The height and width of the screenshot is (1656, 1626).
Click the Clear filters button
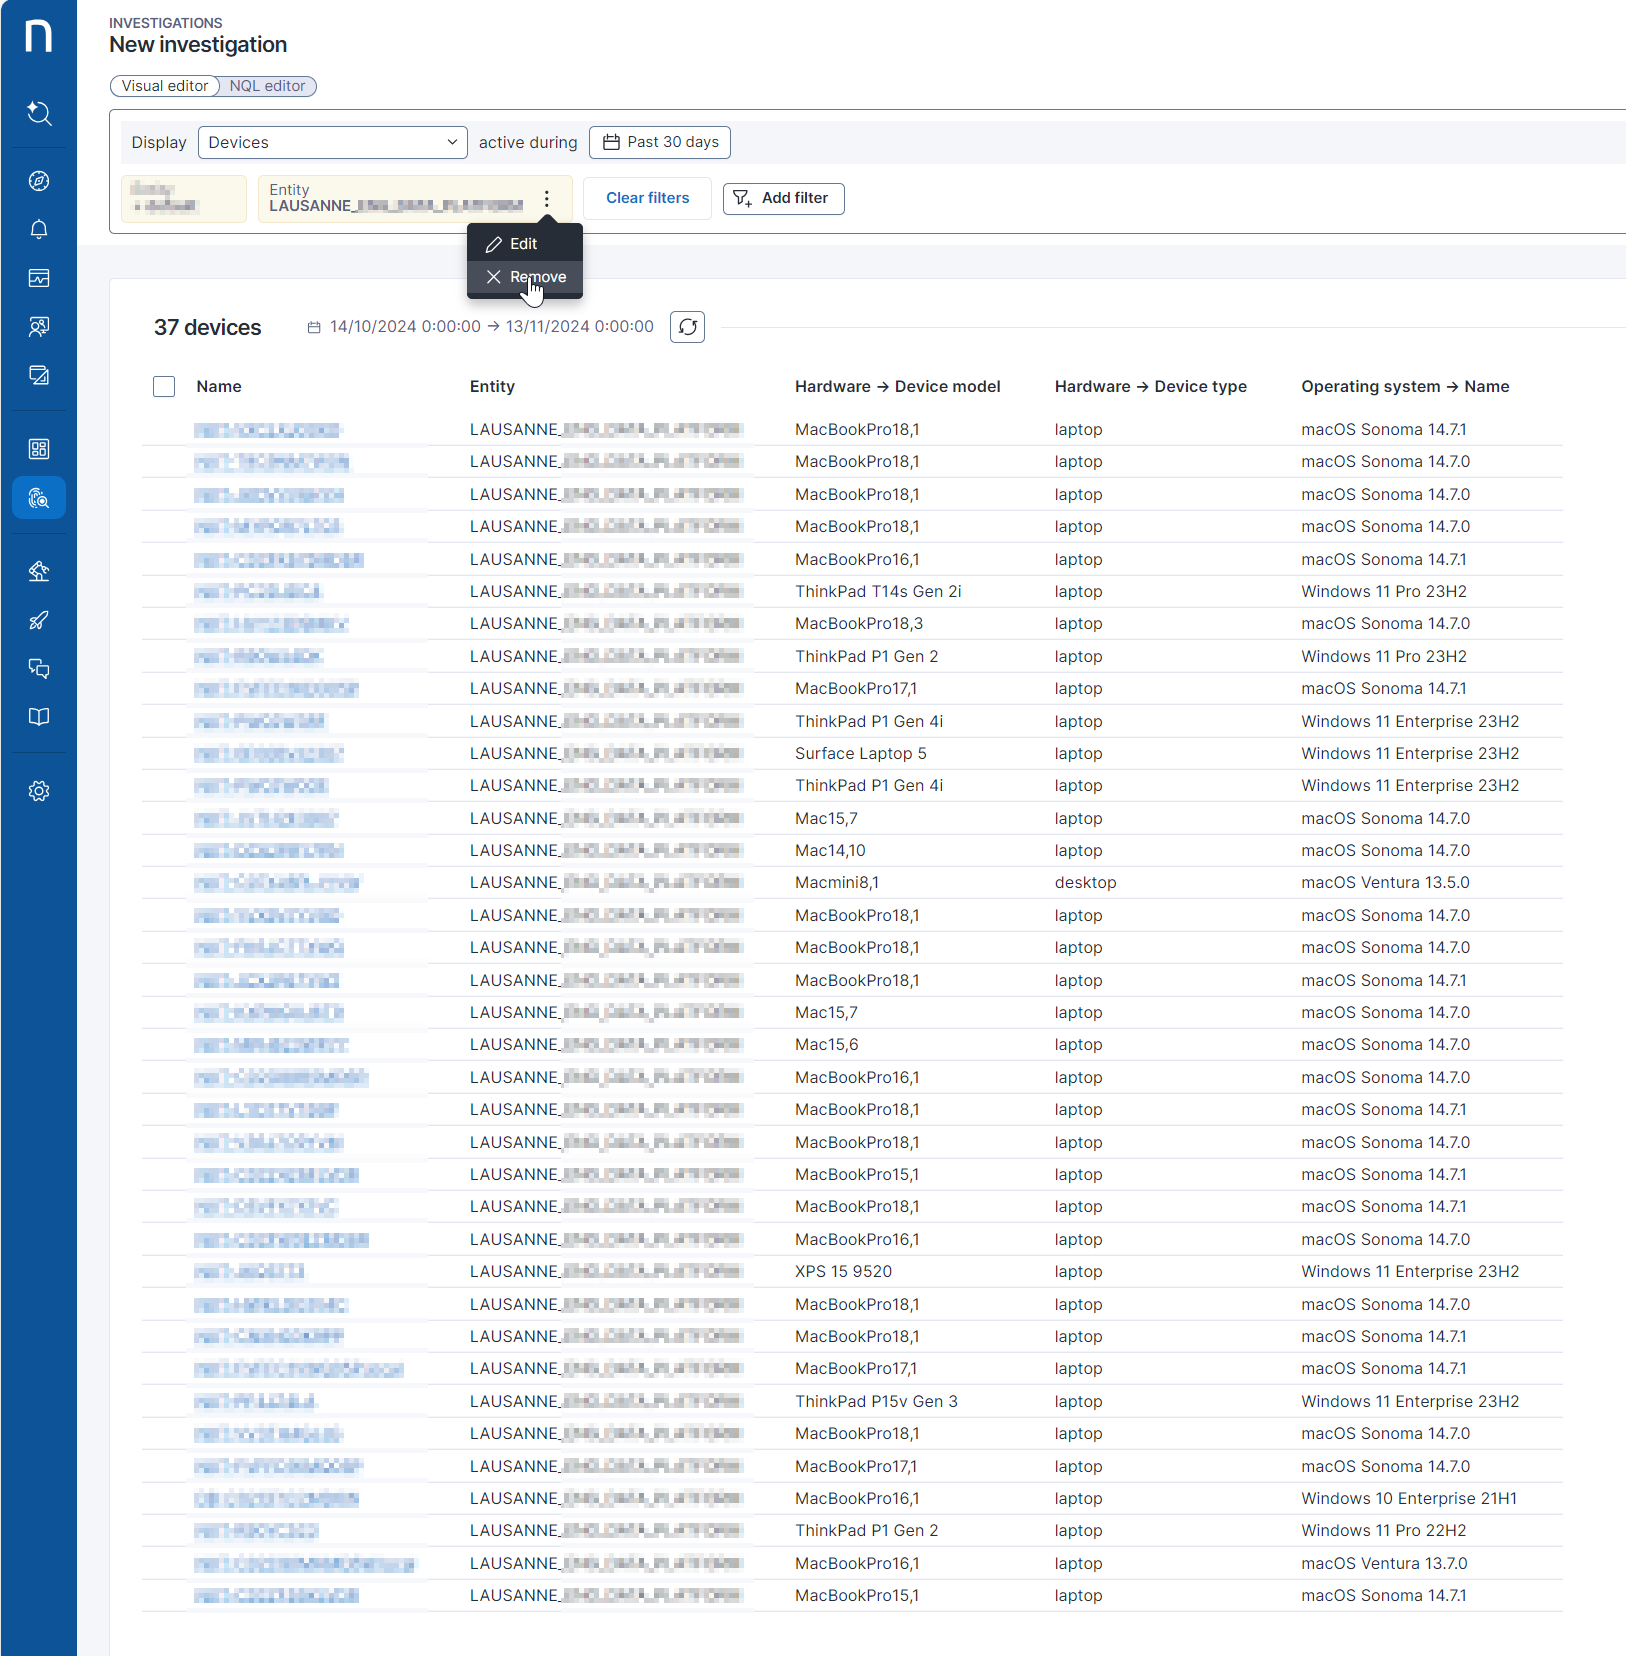point(647,198)
